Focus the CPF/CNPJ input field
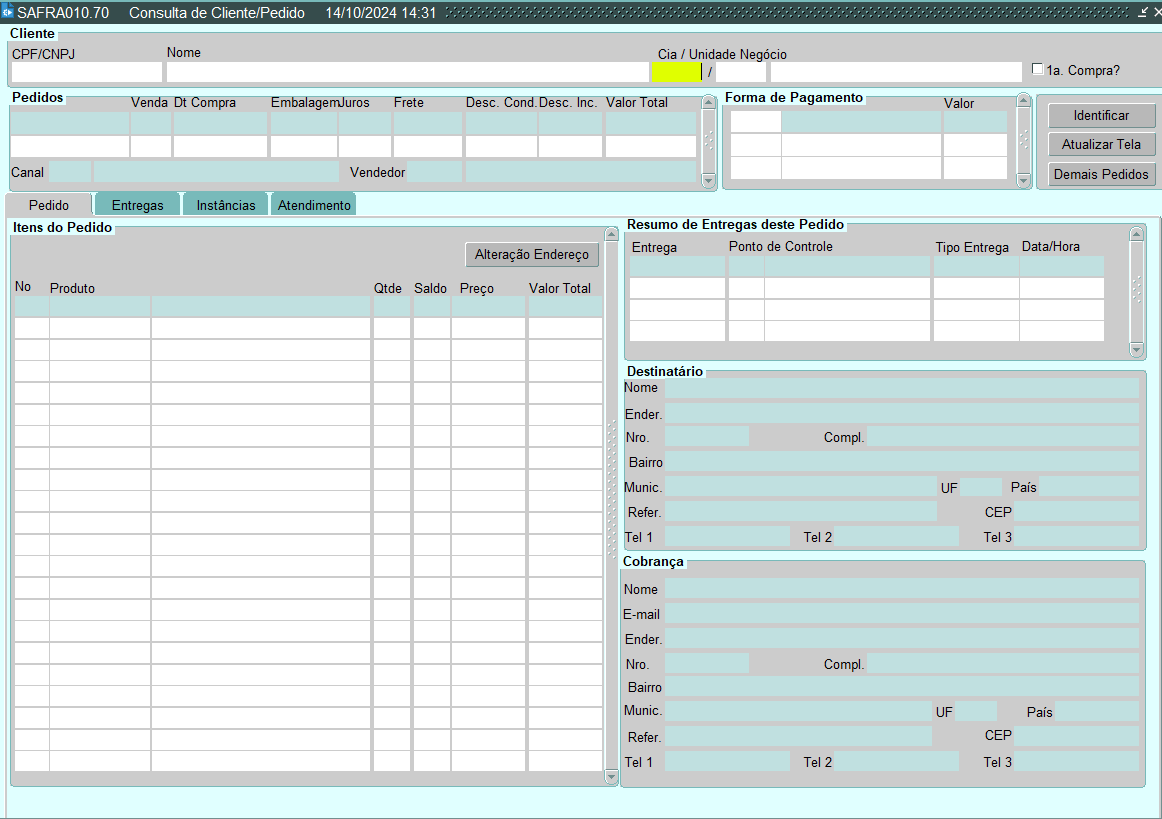 pyautogui.click(x=86, y=72)
